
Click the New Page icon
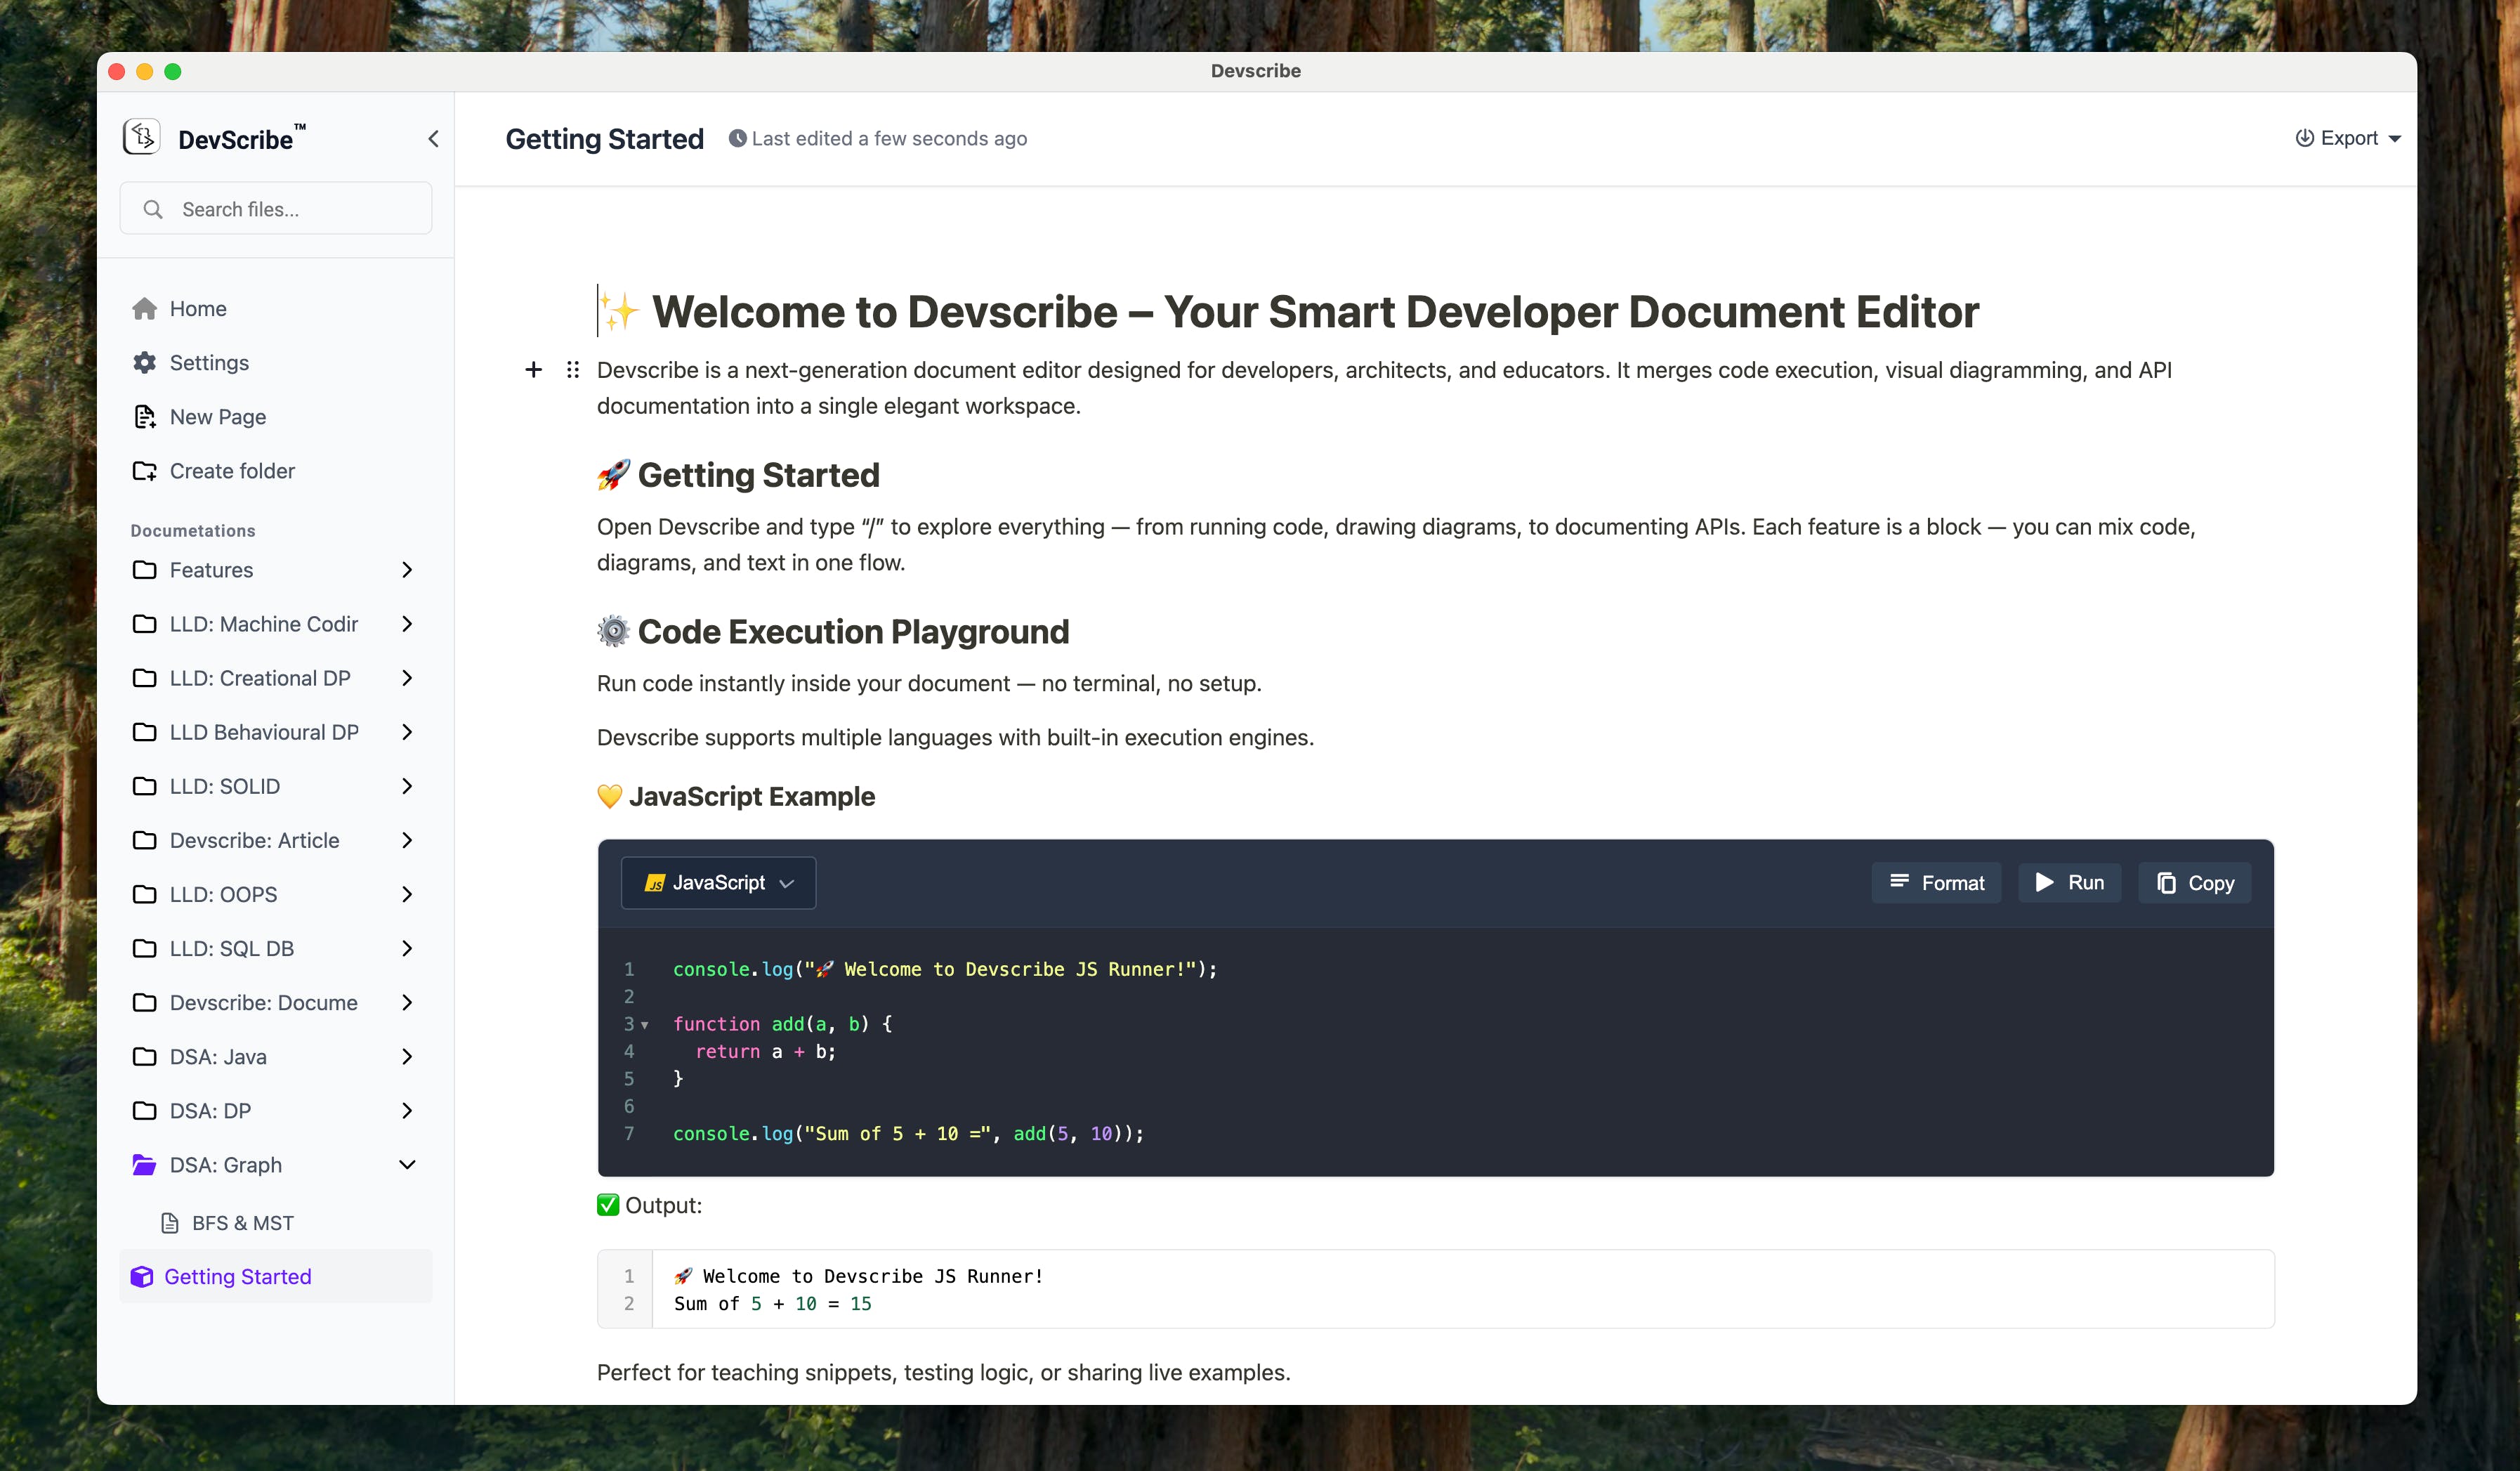[x=145, y=417]
